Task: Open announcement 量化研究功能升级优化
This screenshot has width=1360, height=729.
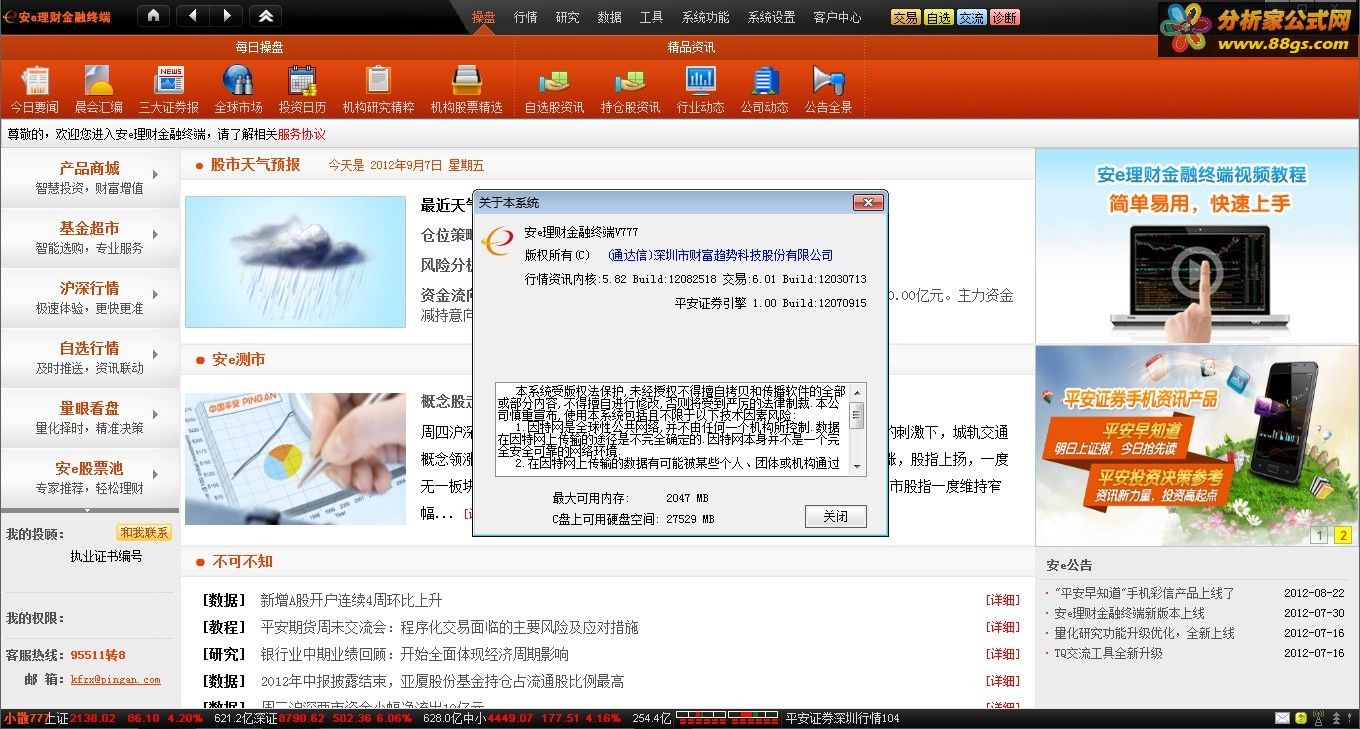Action: (x=1145, y=633)
